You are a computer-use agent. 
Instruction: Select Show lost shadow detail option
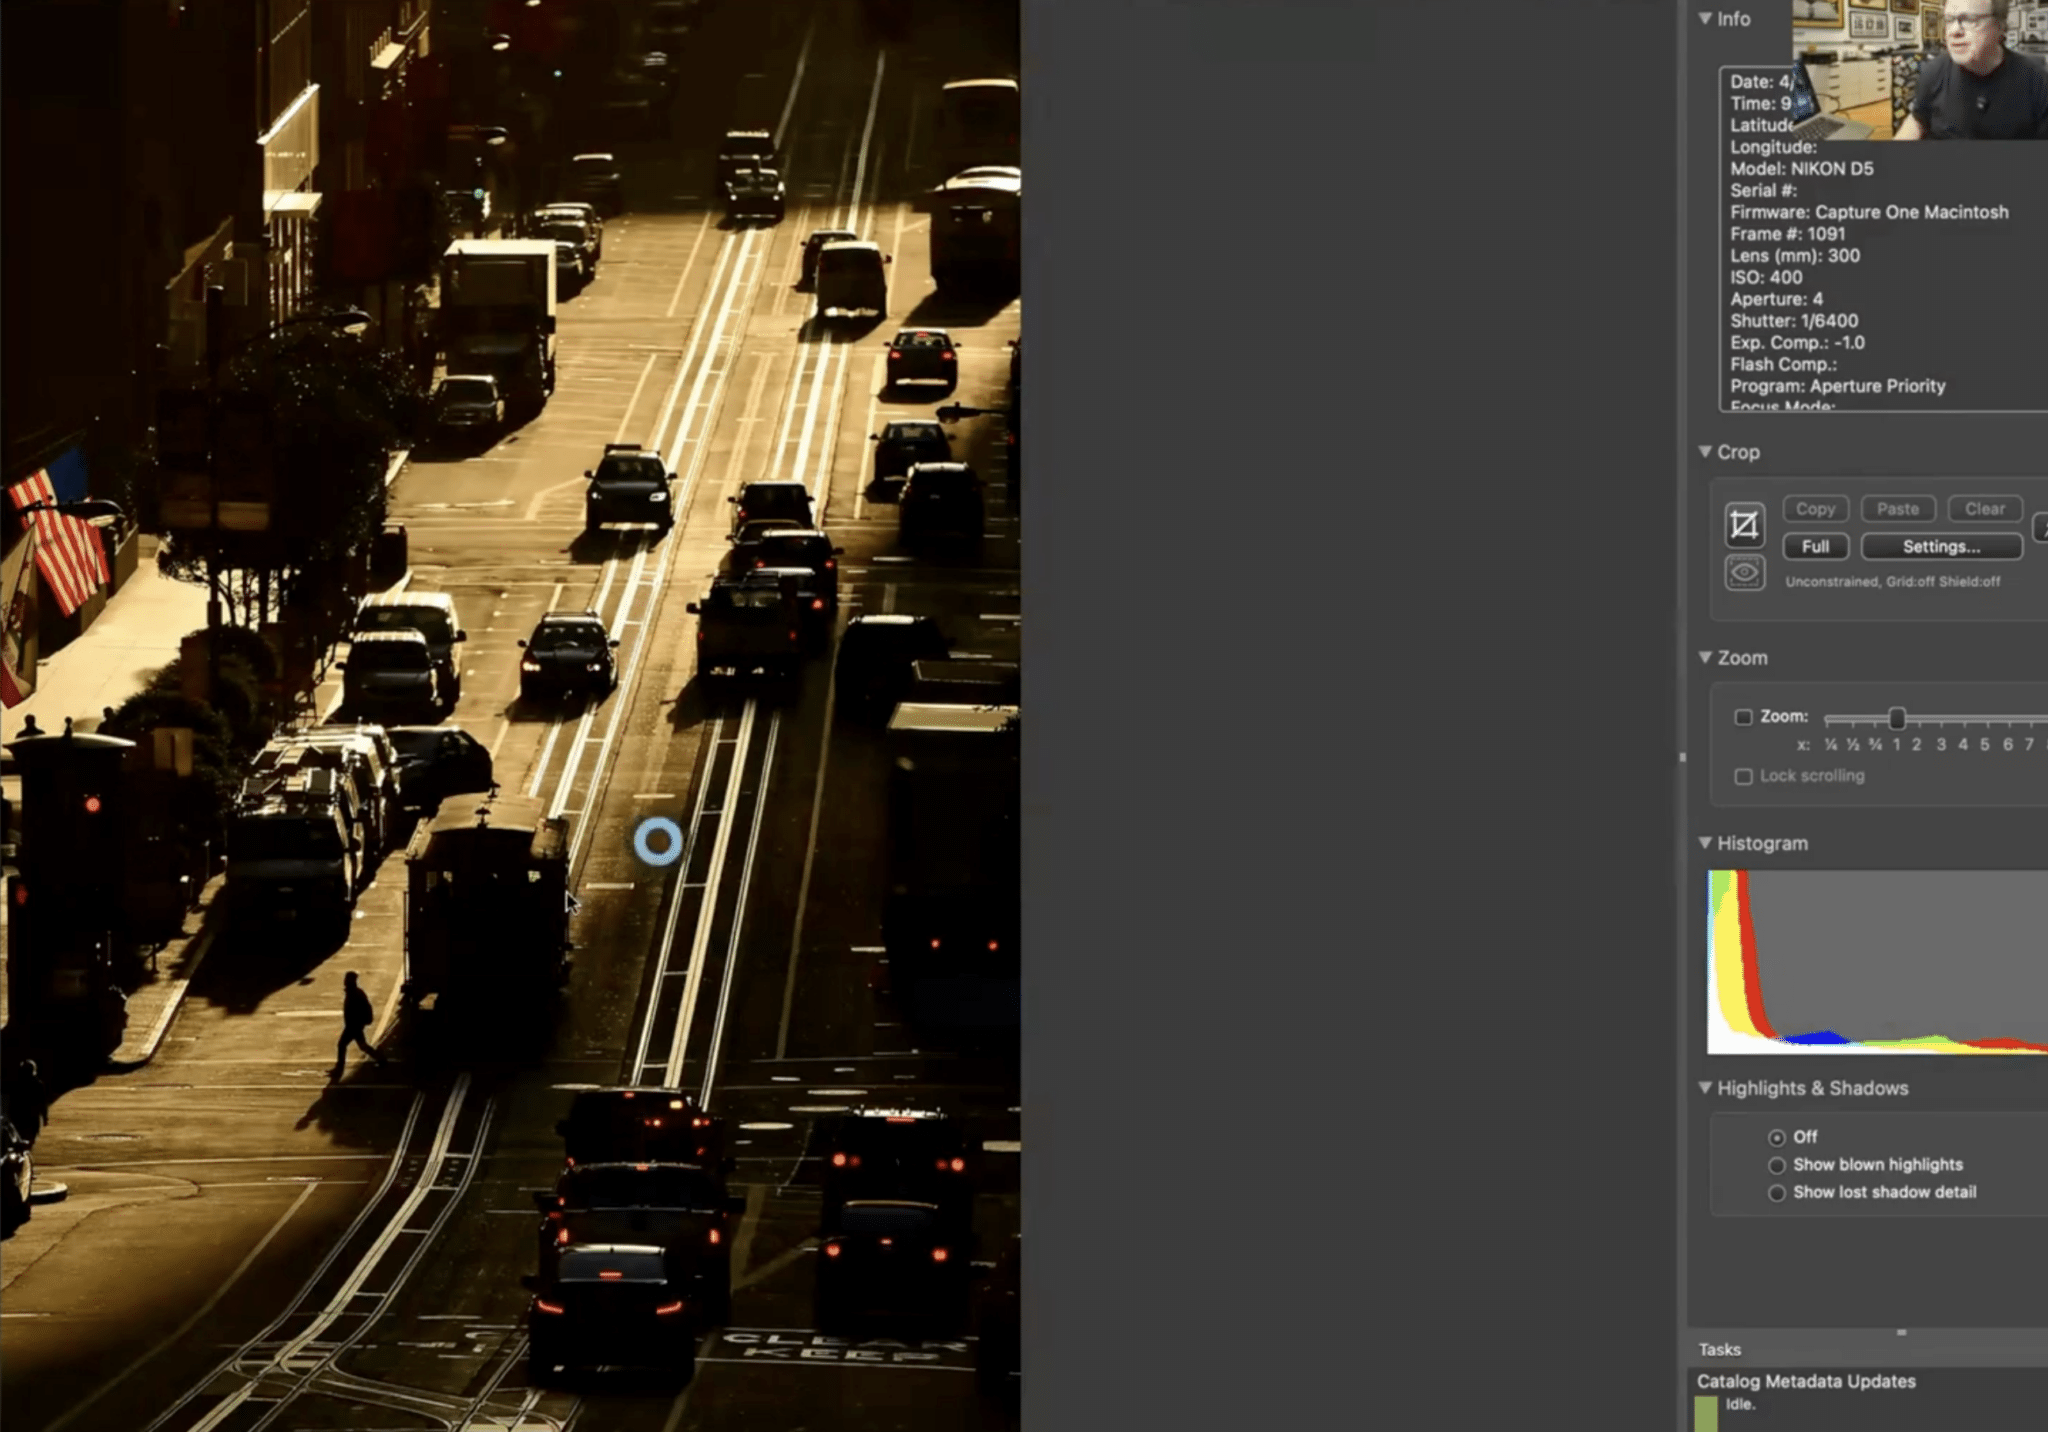point(1777,1193)
